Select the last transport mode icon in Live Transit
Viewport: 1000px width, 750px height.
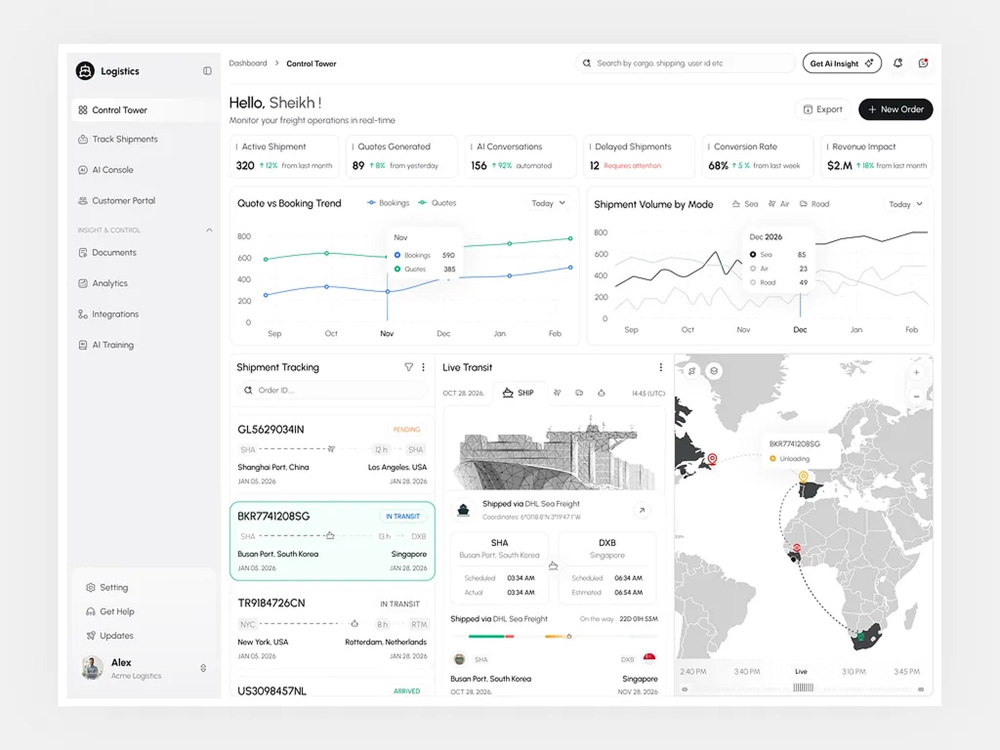[601, 393]
